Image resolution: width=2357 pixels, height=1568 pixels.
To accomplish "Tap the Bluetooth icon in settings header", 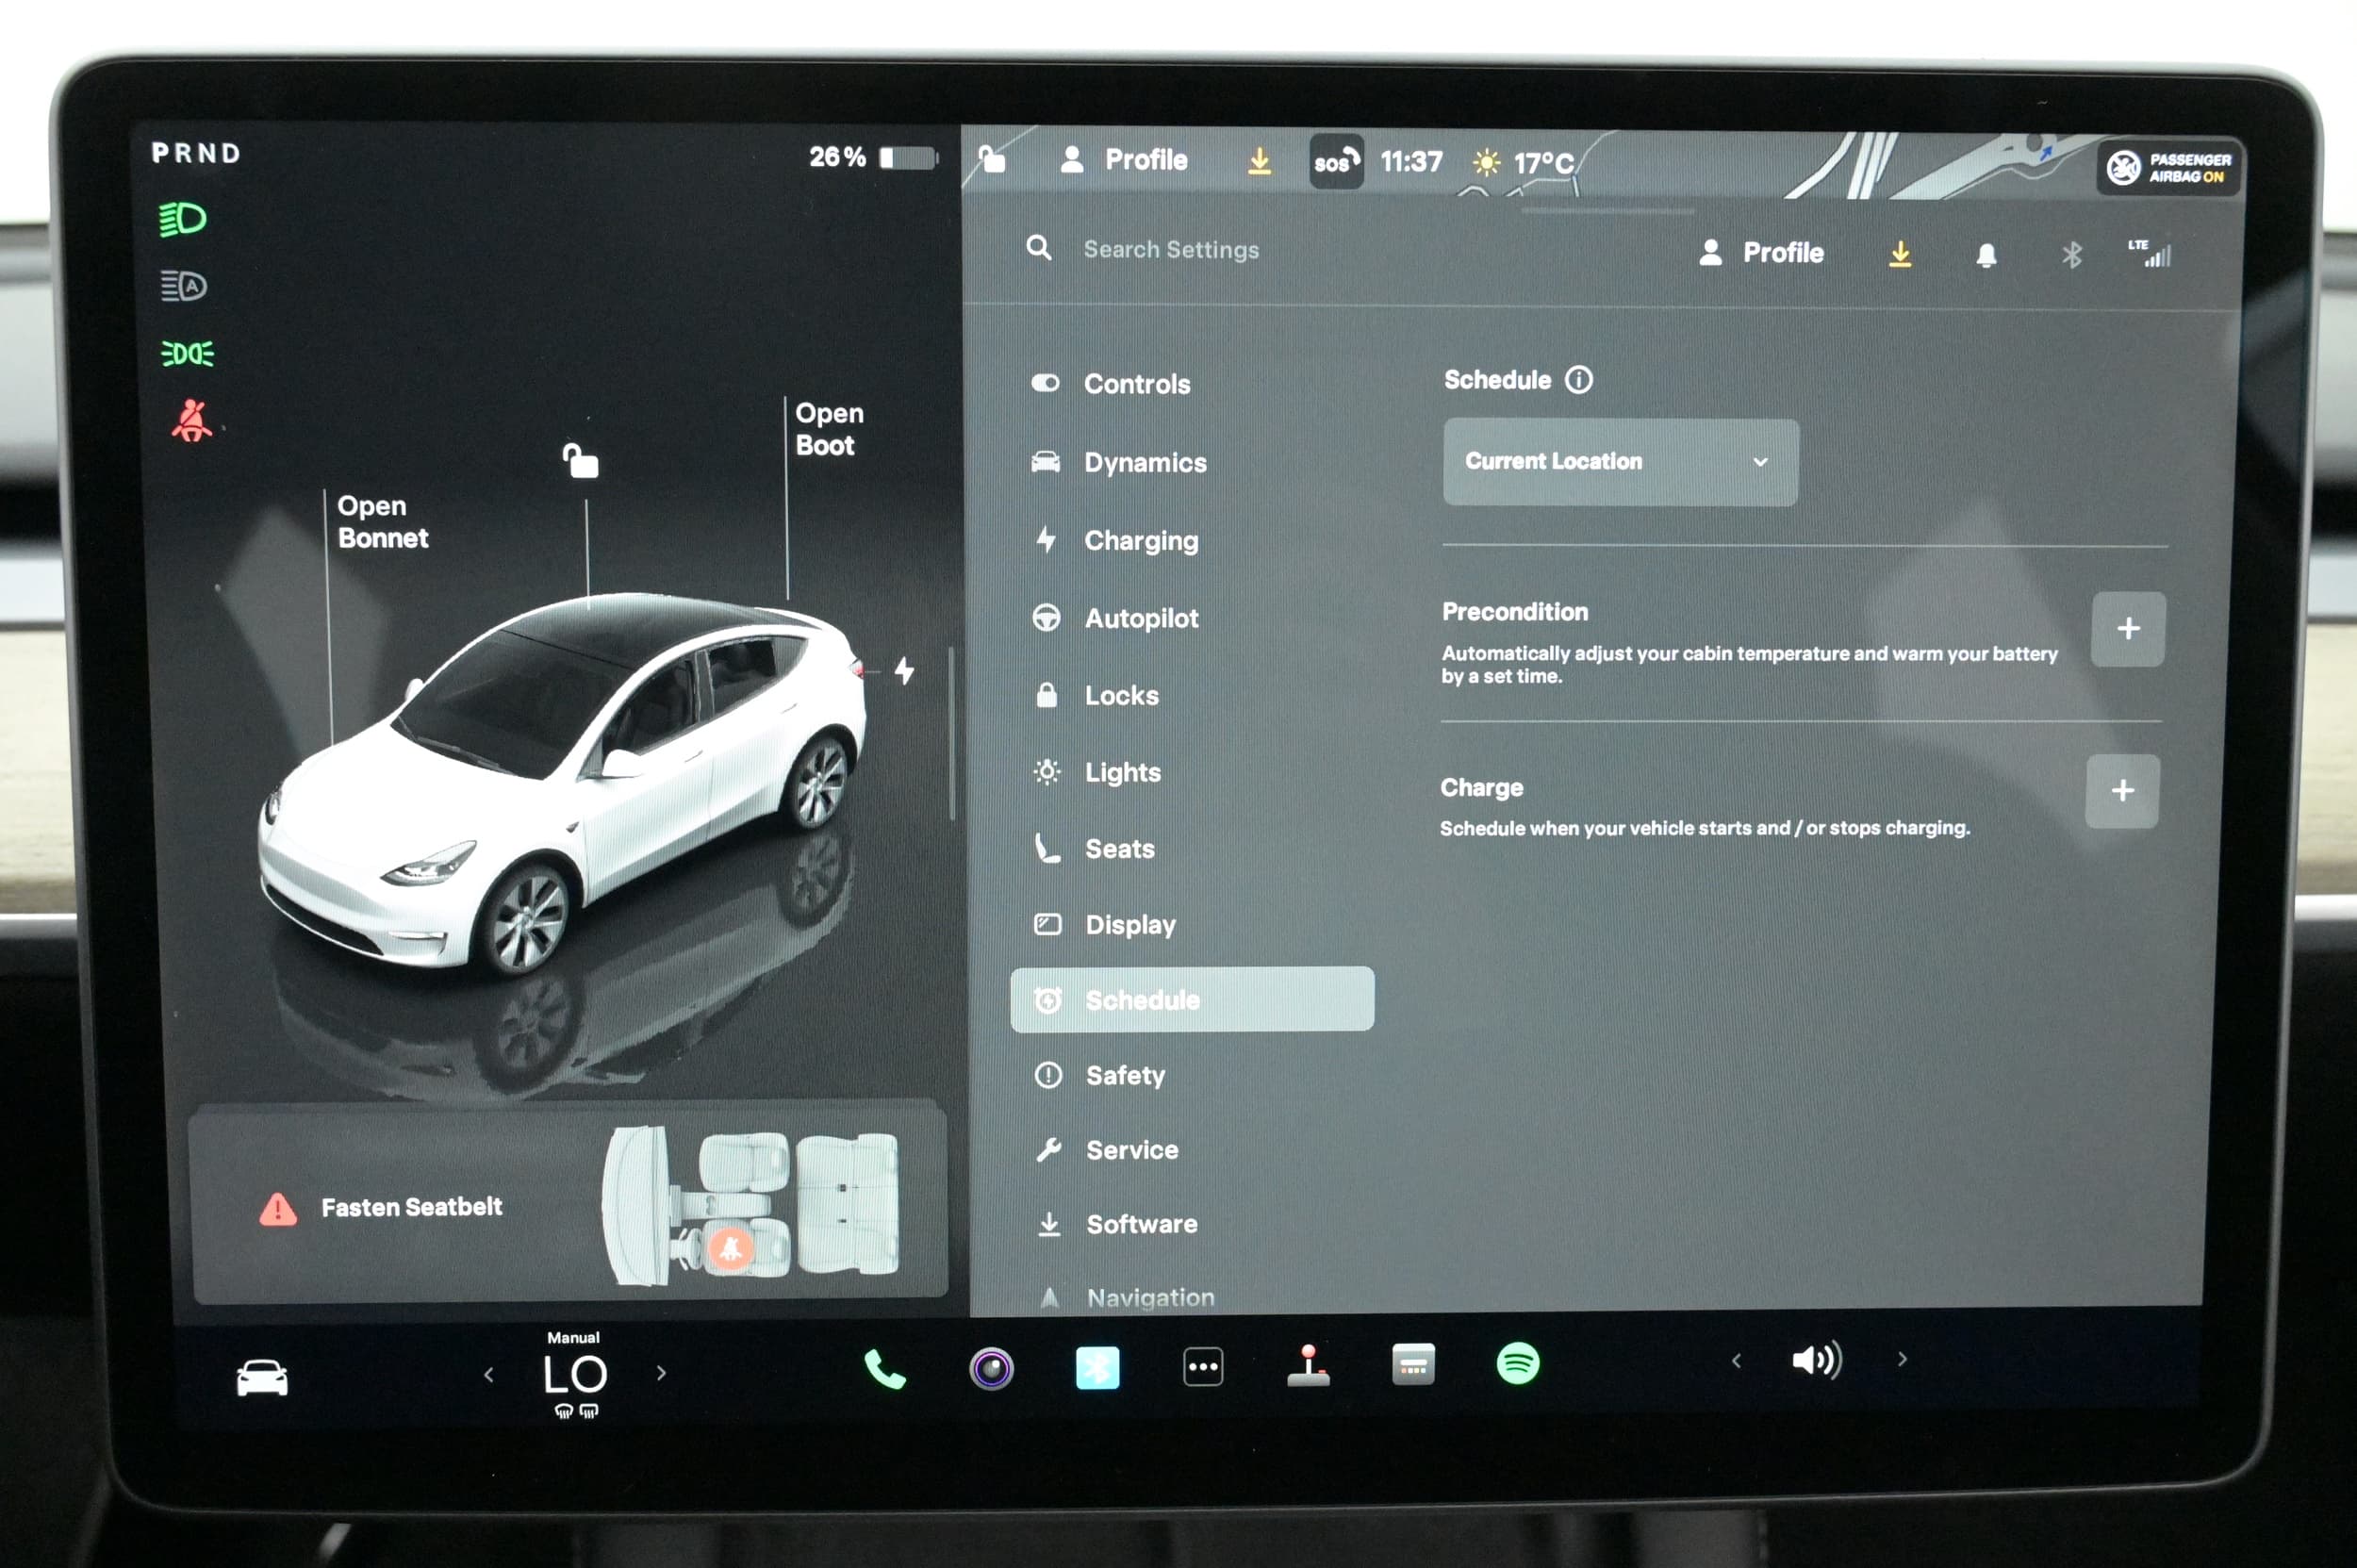I will coord(2071,255).
